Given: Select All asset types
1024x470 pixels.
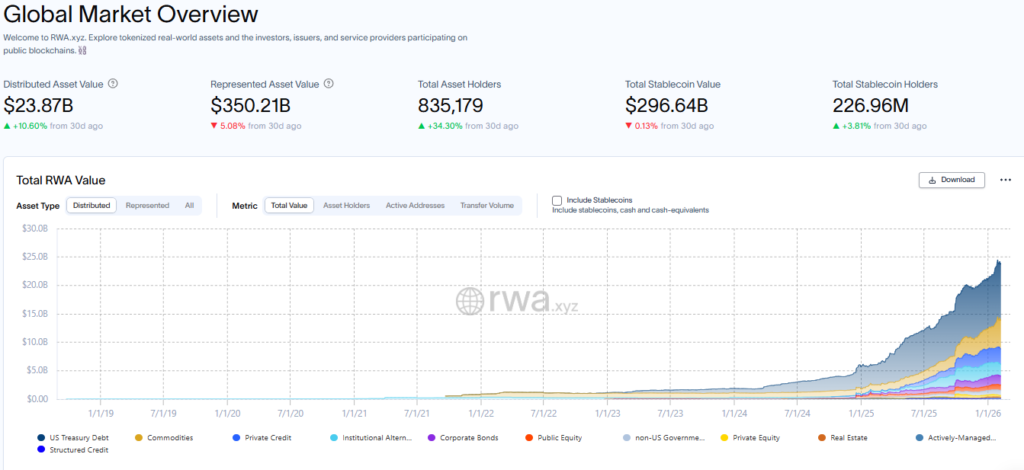Looking at the screenshot, I should click(189, 205).
